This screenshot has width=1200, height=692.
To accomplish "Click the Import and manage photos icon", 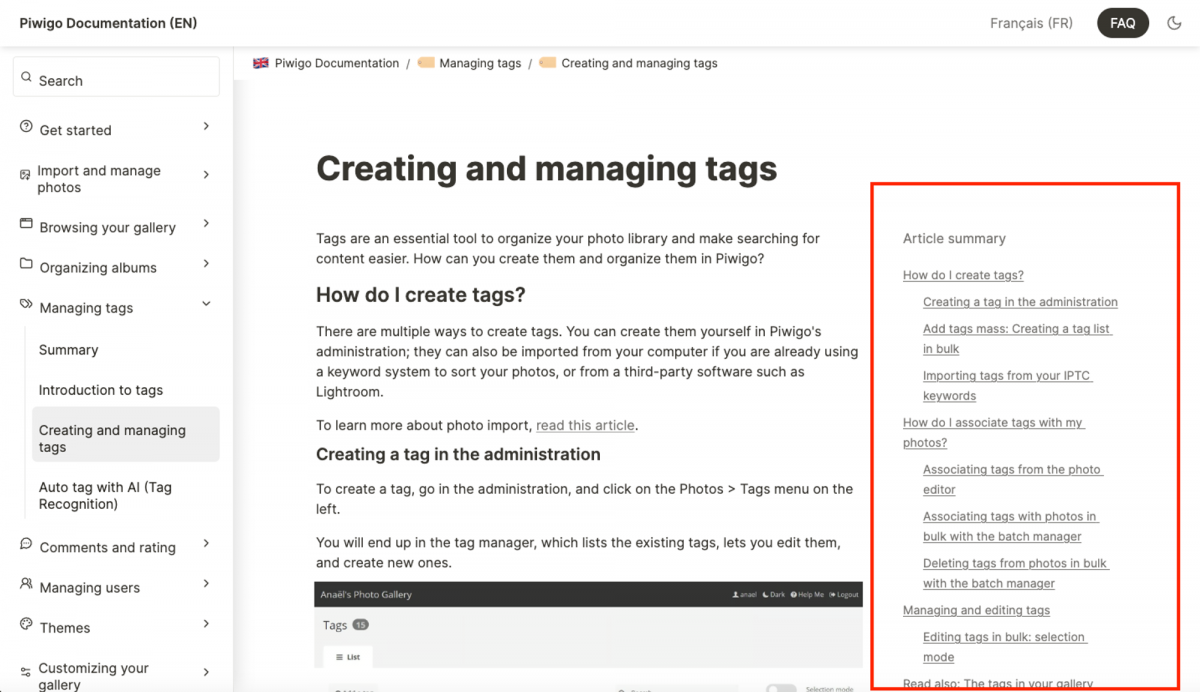I will [x=23, y=174].
